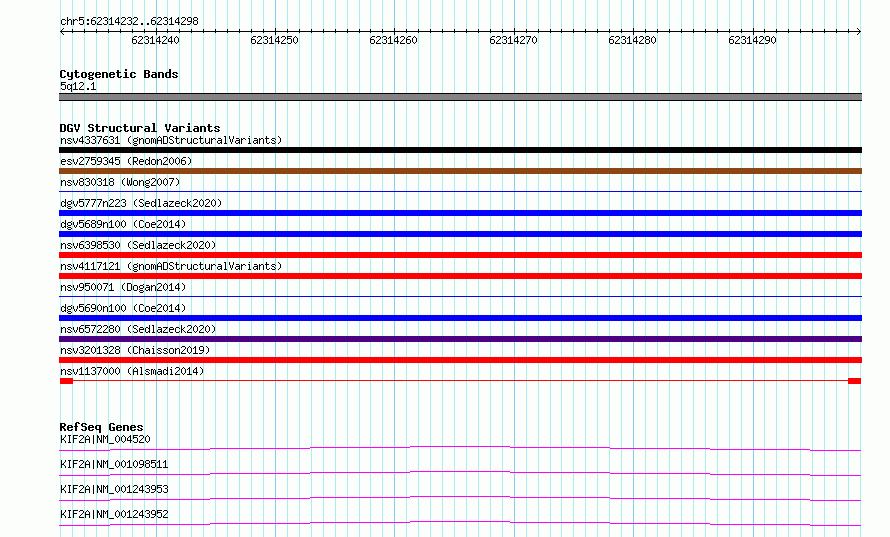
Task: Open the DGV Structural Variants track title
Action: click(x=140, y=128)
